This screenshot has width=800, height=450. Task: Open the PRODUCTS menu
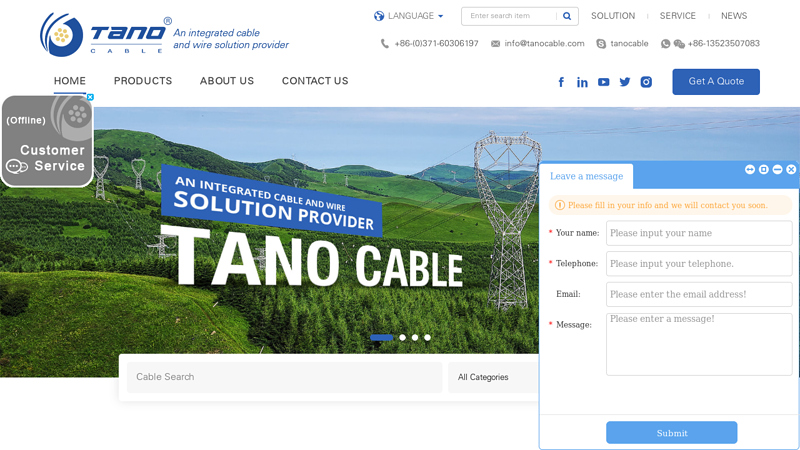(143, 81)
